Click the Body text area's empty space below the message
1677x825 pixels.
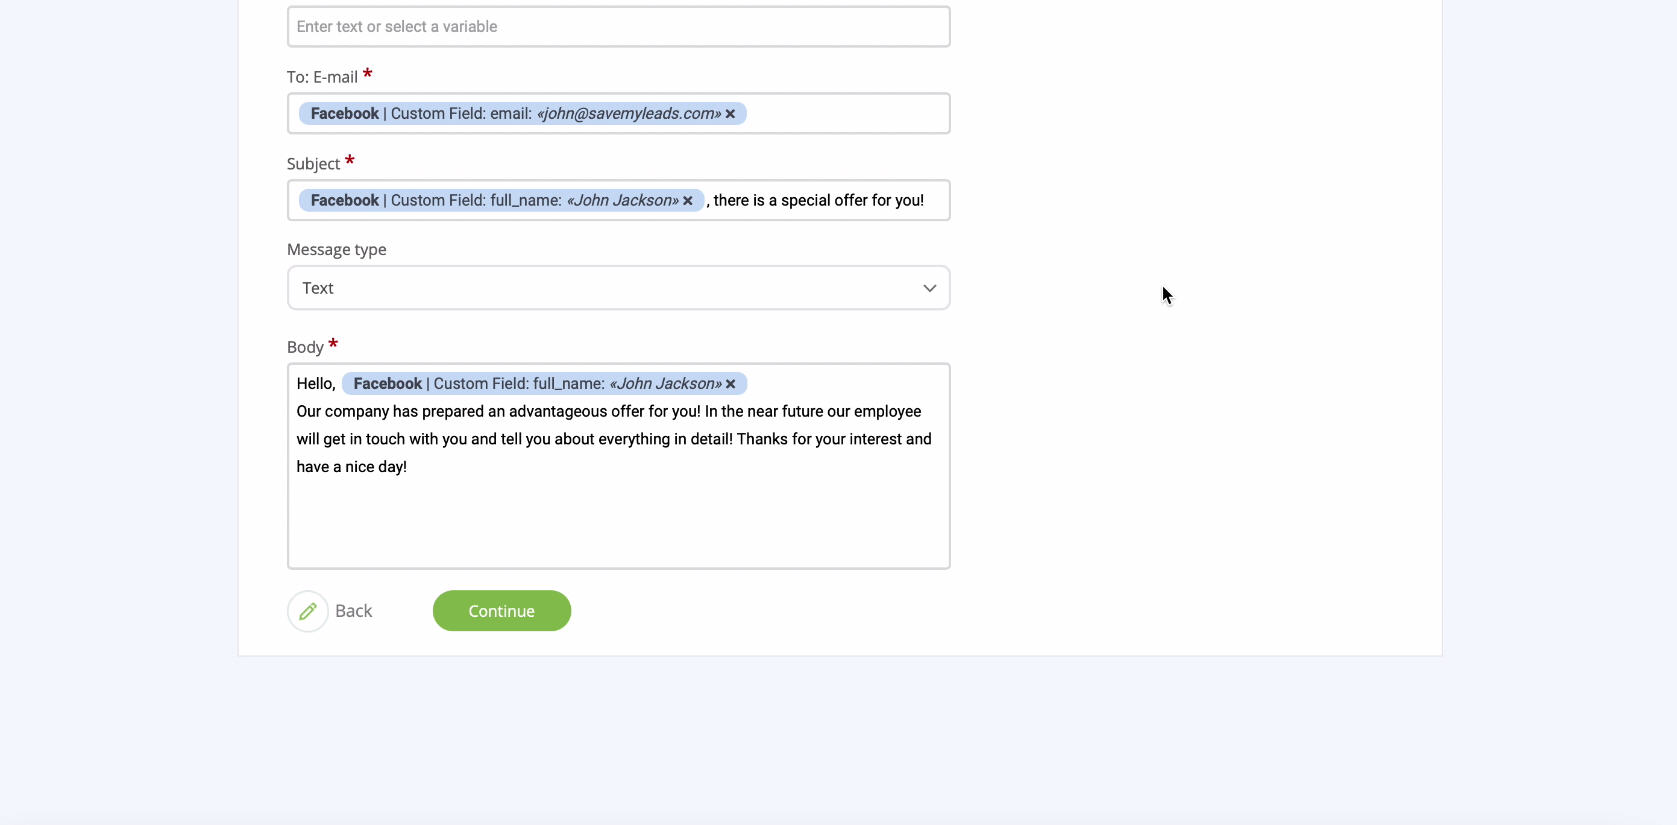coord(618,520)
